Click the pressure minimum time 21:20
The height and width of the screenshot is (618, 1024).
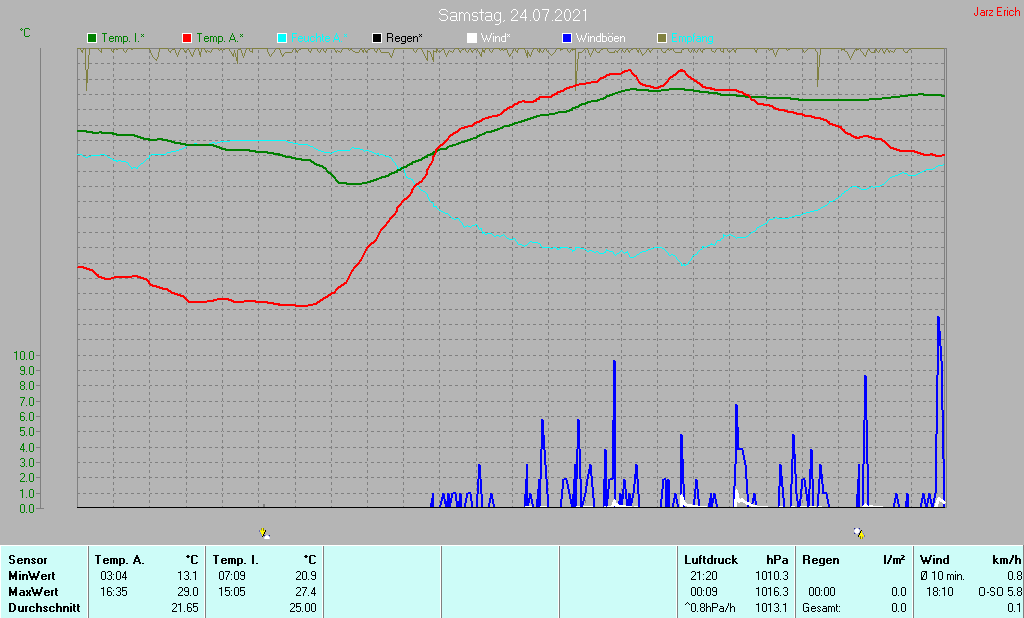(704, 576)
